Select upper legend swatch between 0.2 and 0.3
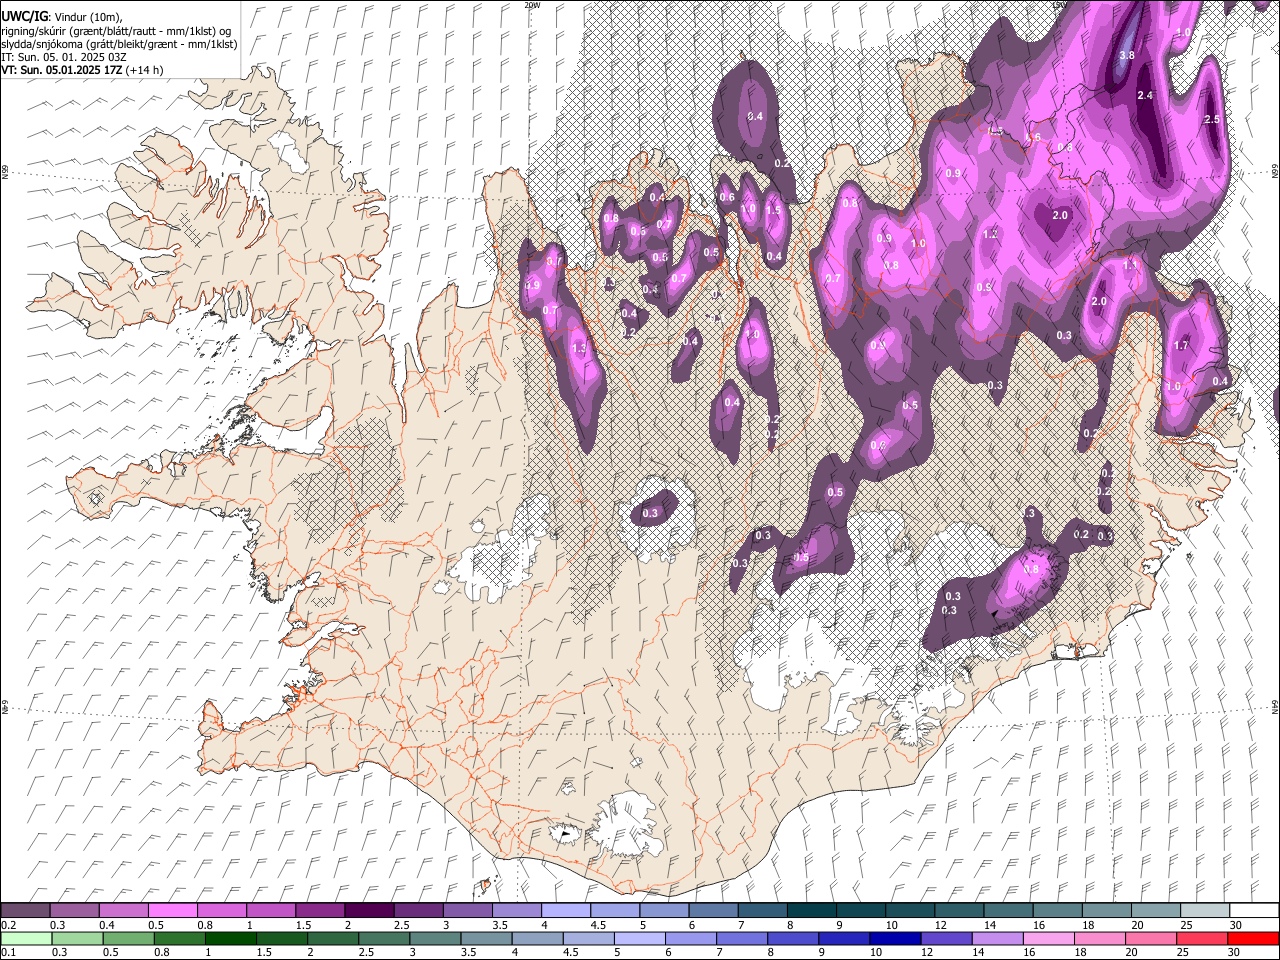1280x960 pixels. click(x=25, y=910)
